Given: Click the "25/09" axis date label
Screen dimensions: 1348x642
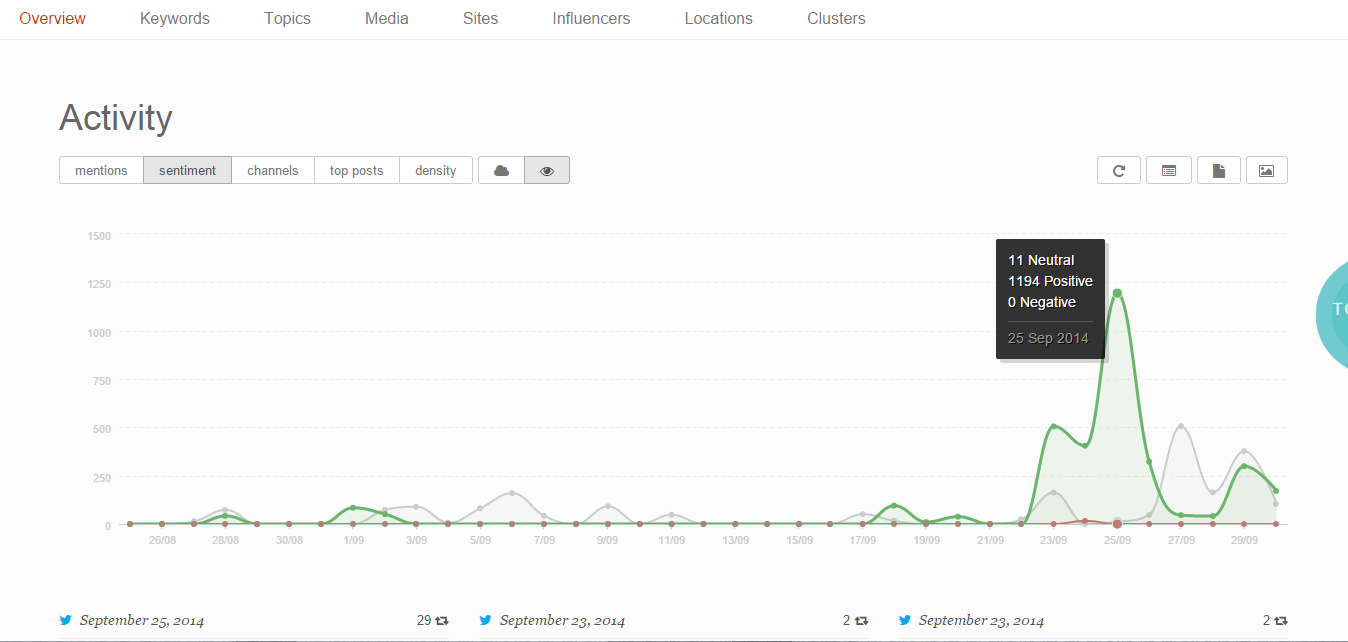Looking at the screenshot, I should (x=1117, y=540).
